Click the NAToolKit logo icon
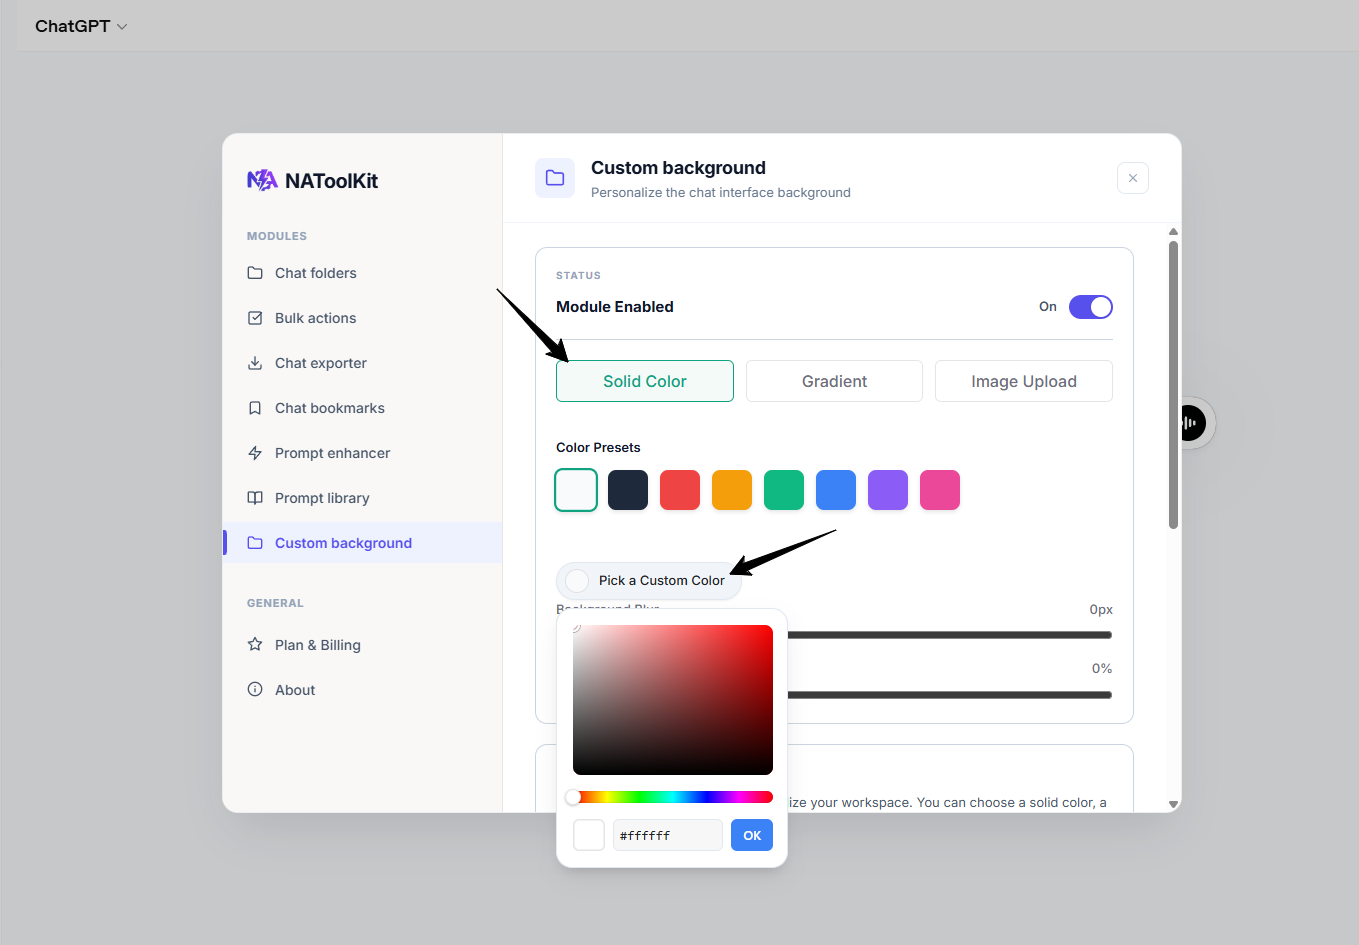The image size is (1359, 945). [262, 180]
